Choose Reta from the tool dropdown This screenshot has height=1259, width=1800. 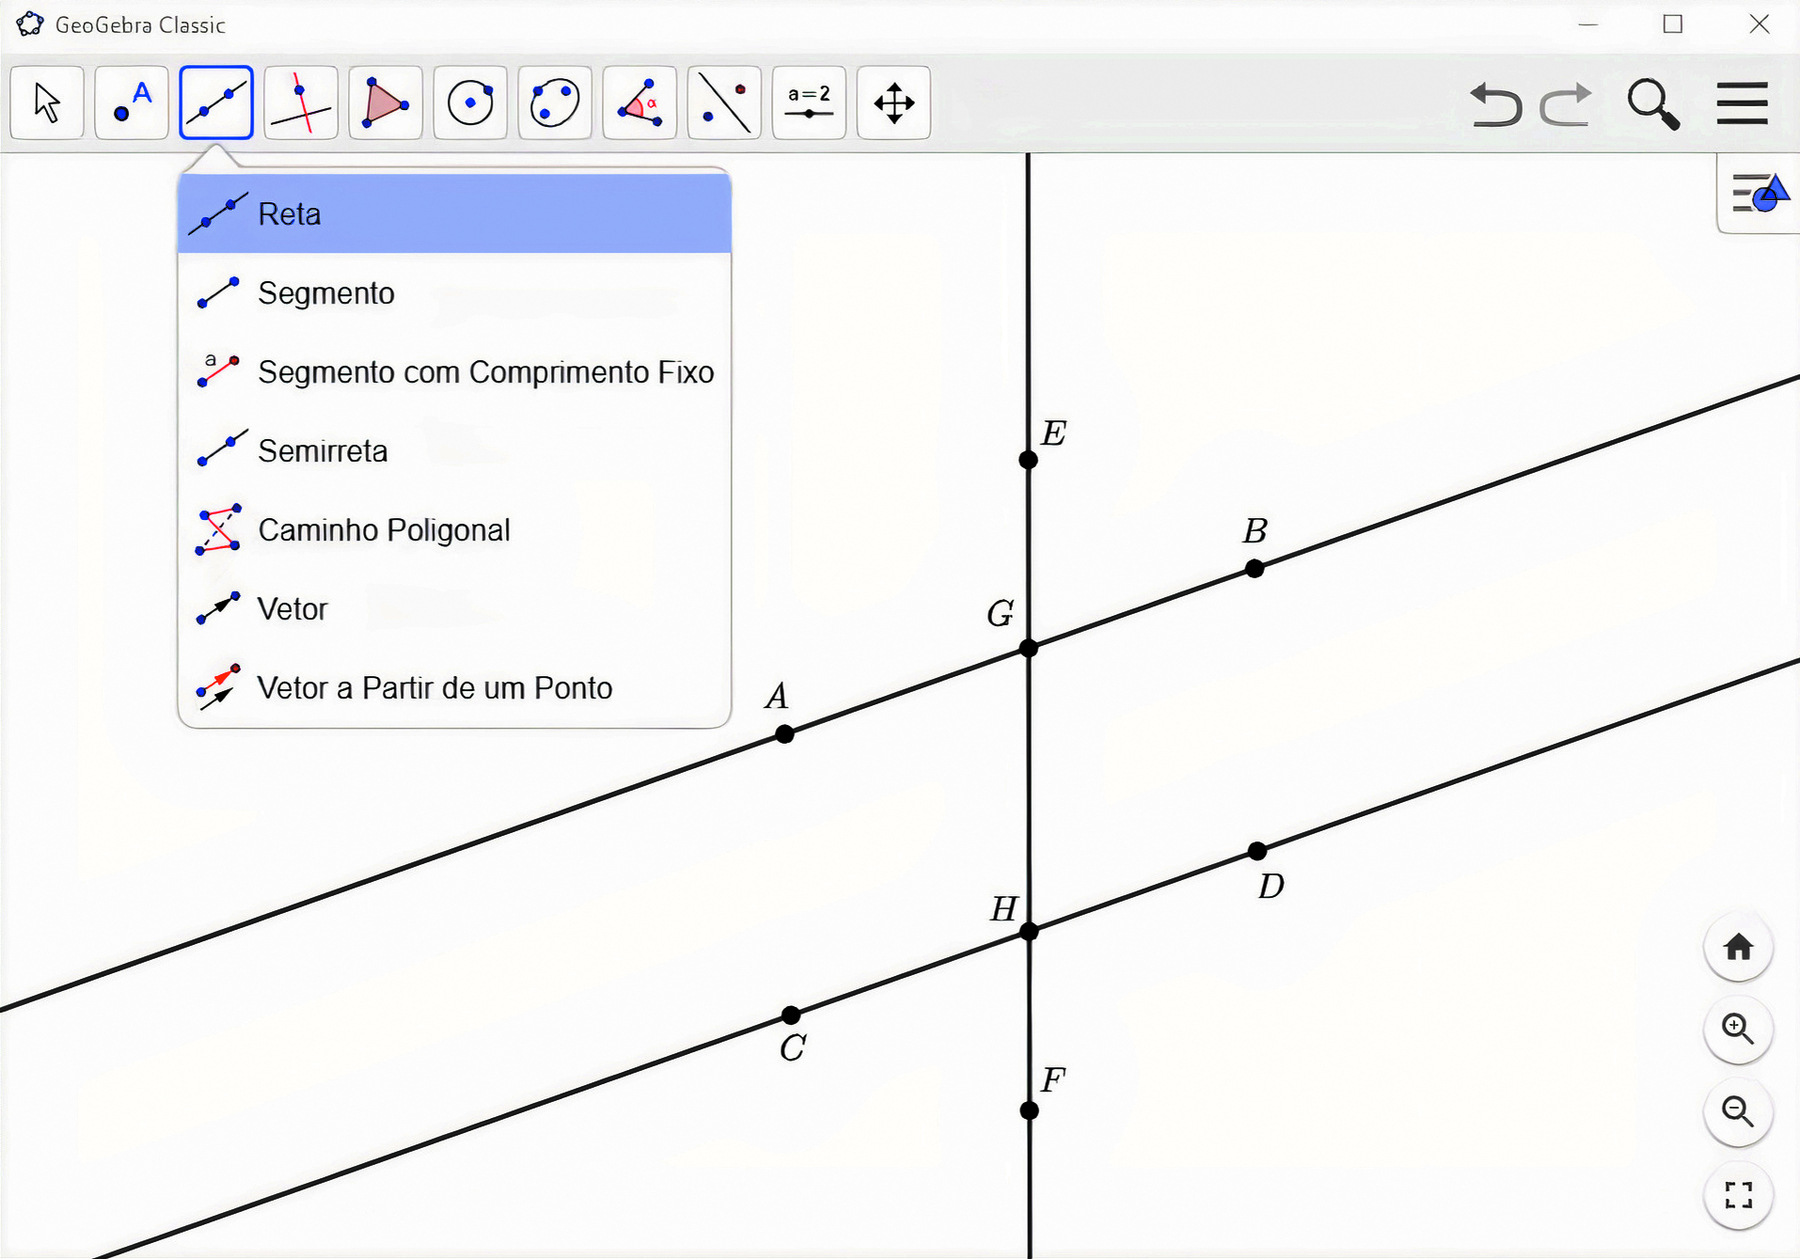(x=454, y=214)
